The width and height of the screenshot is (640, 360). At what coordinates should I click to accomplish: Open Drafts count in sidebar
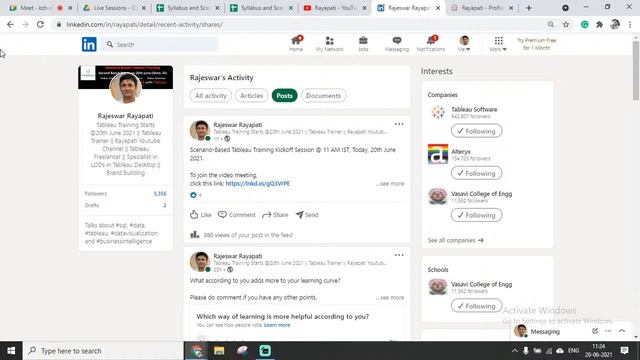tap(164, 205)
